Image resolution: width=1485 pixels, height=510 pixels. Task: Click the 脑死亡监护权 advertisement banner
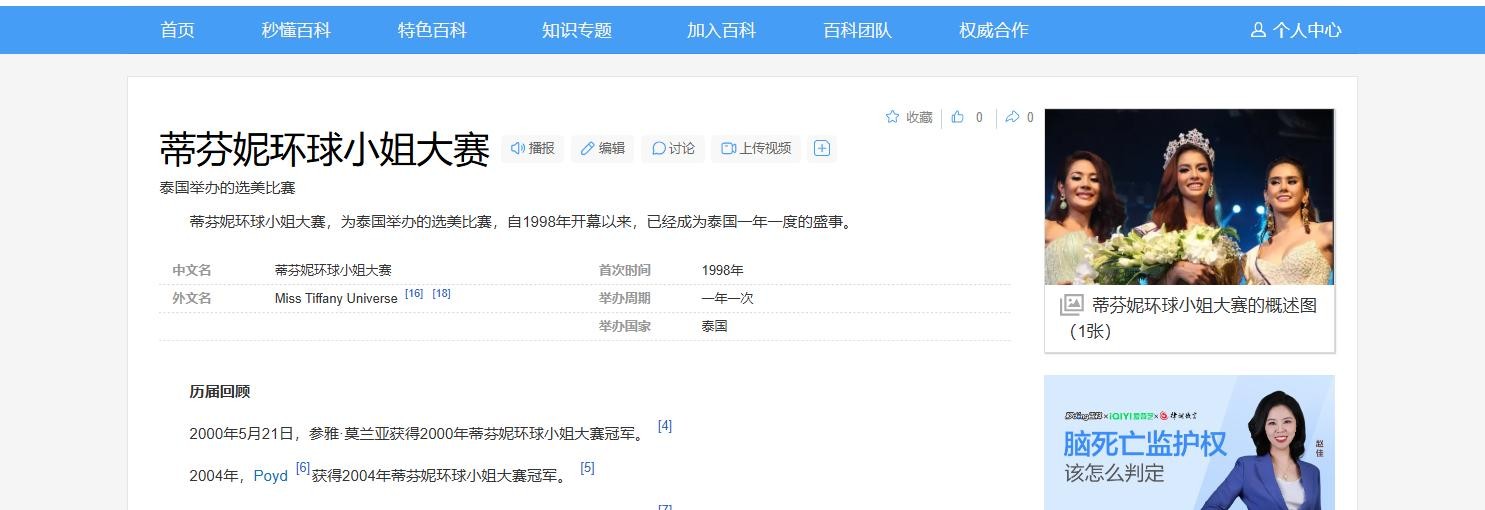click(x=1189, y=443)
